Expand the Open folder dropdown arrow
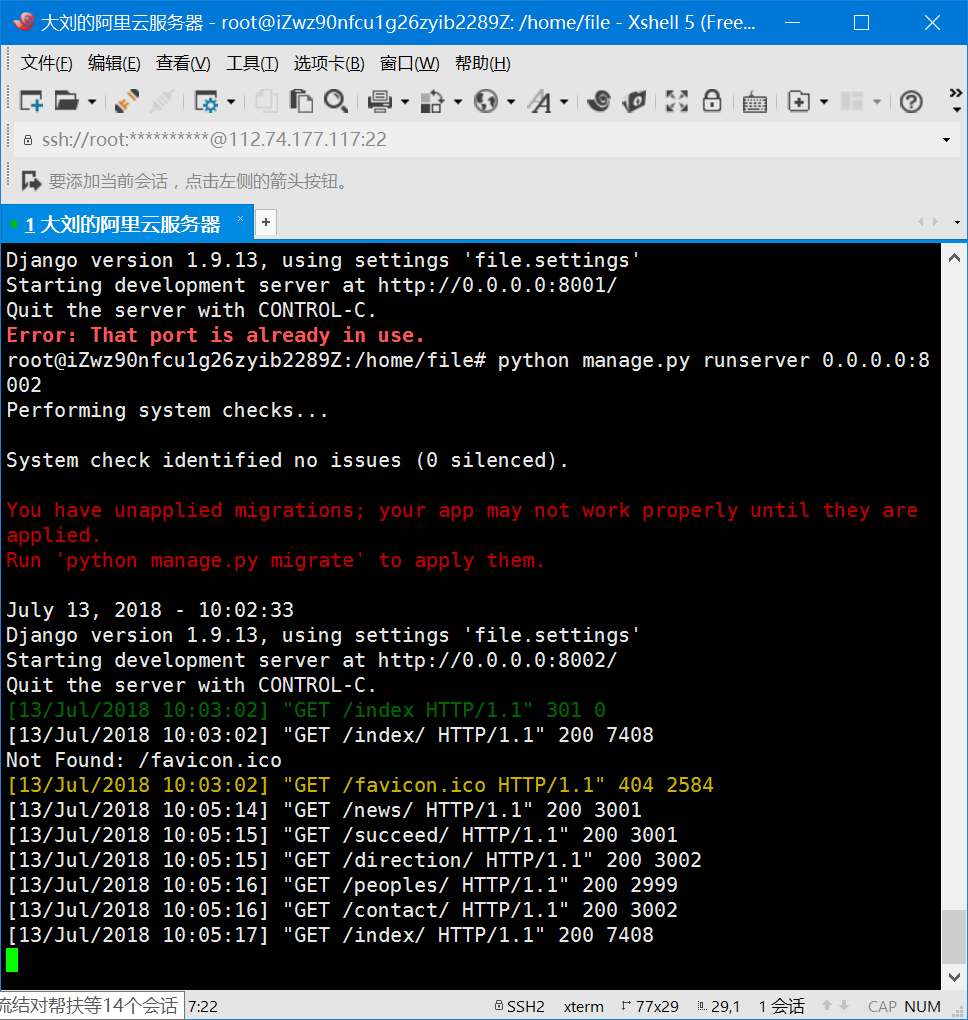 tap(92, 102)
